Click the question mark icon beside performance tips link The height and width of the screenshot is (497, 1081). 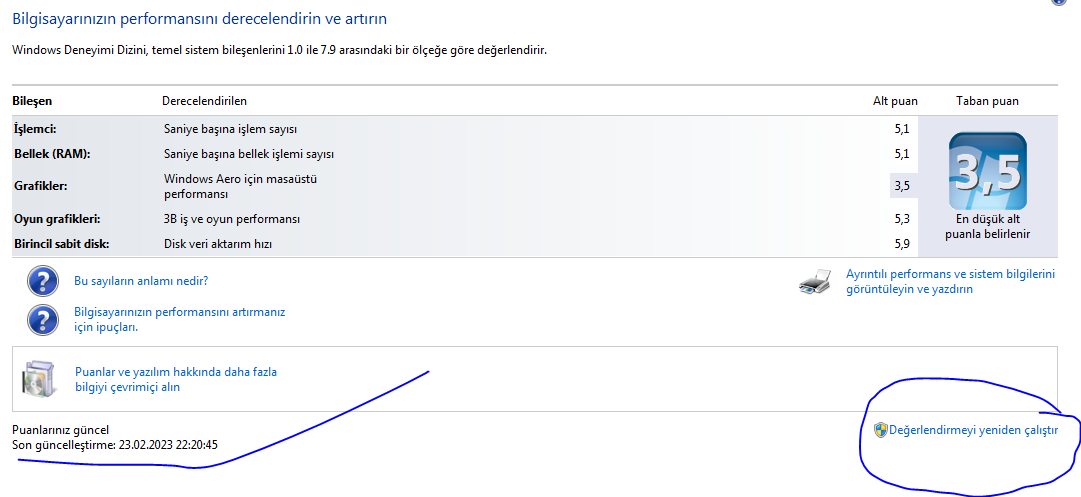(43, 319)
